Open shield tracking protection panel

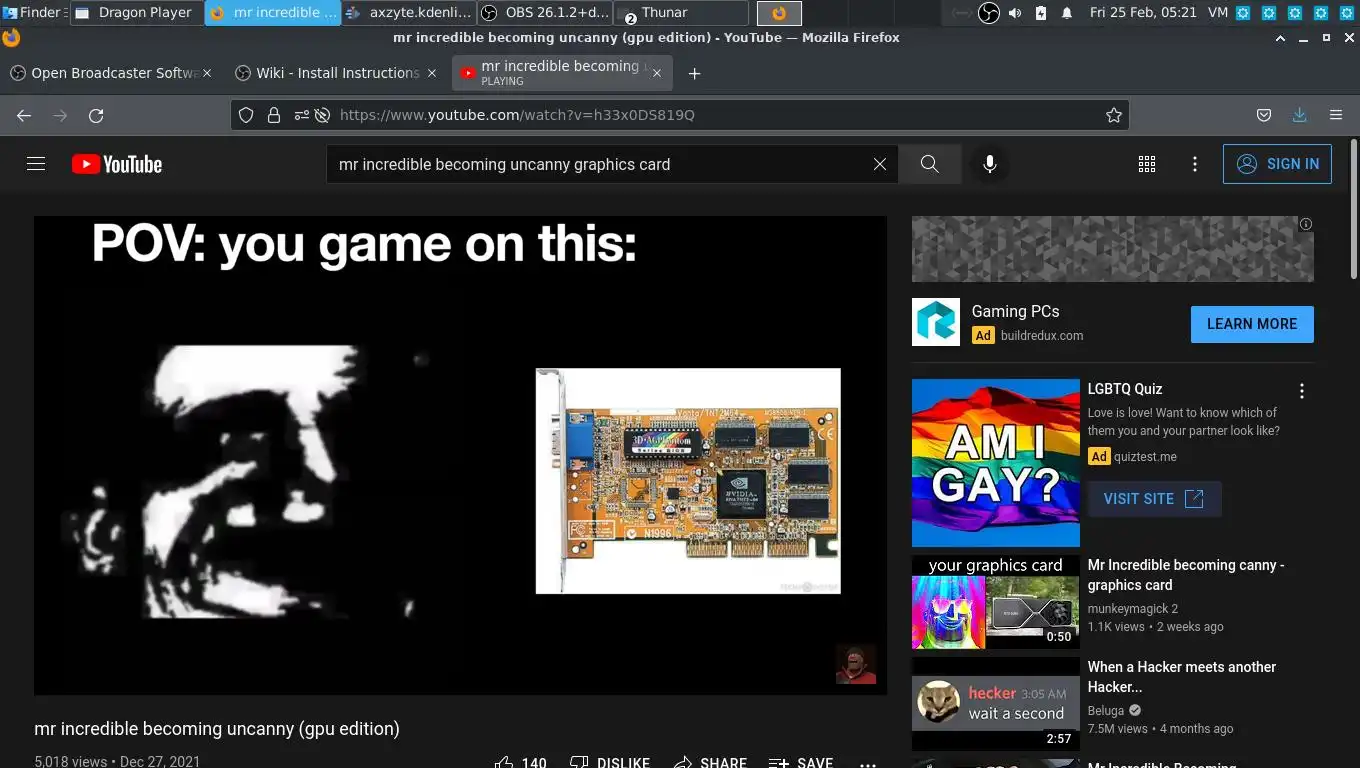[x=246, y=115]
